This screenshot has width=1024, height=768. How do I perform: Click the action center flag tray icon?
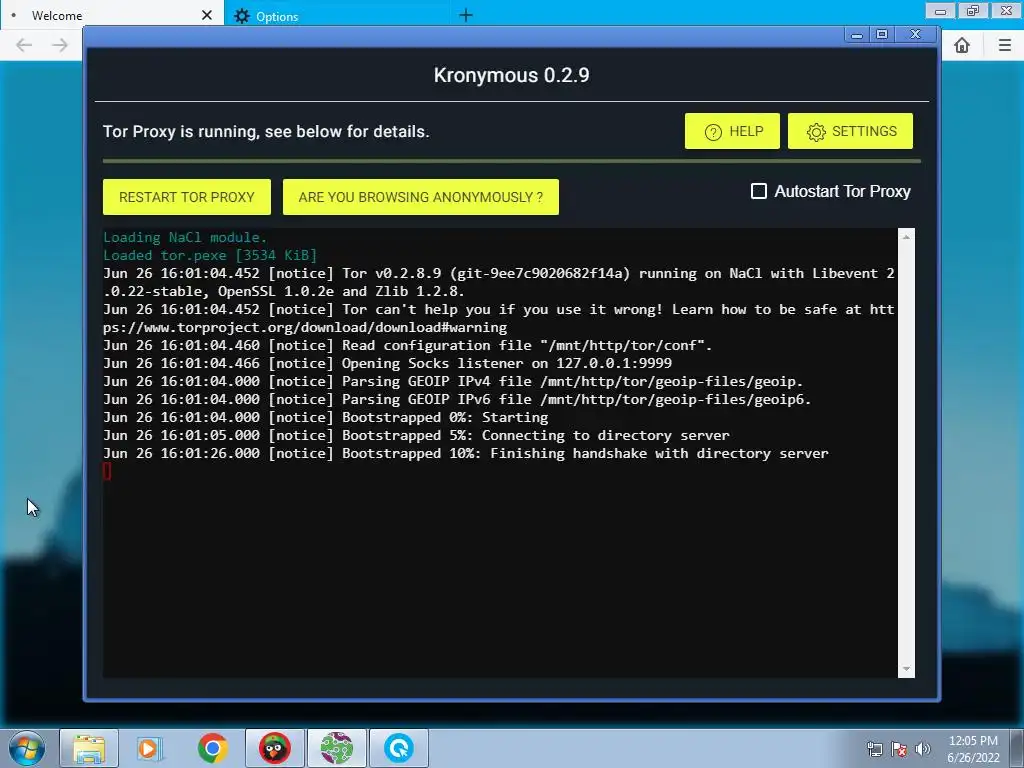pyautogui.click(x=899, y=749)
